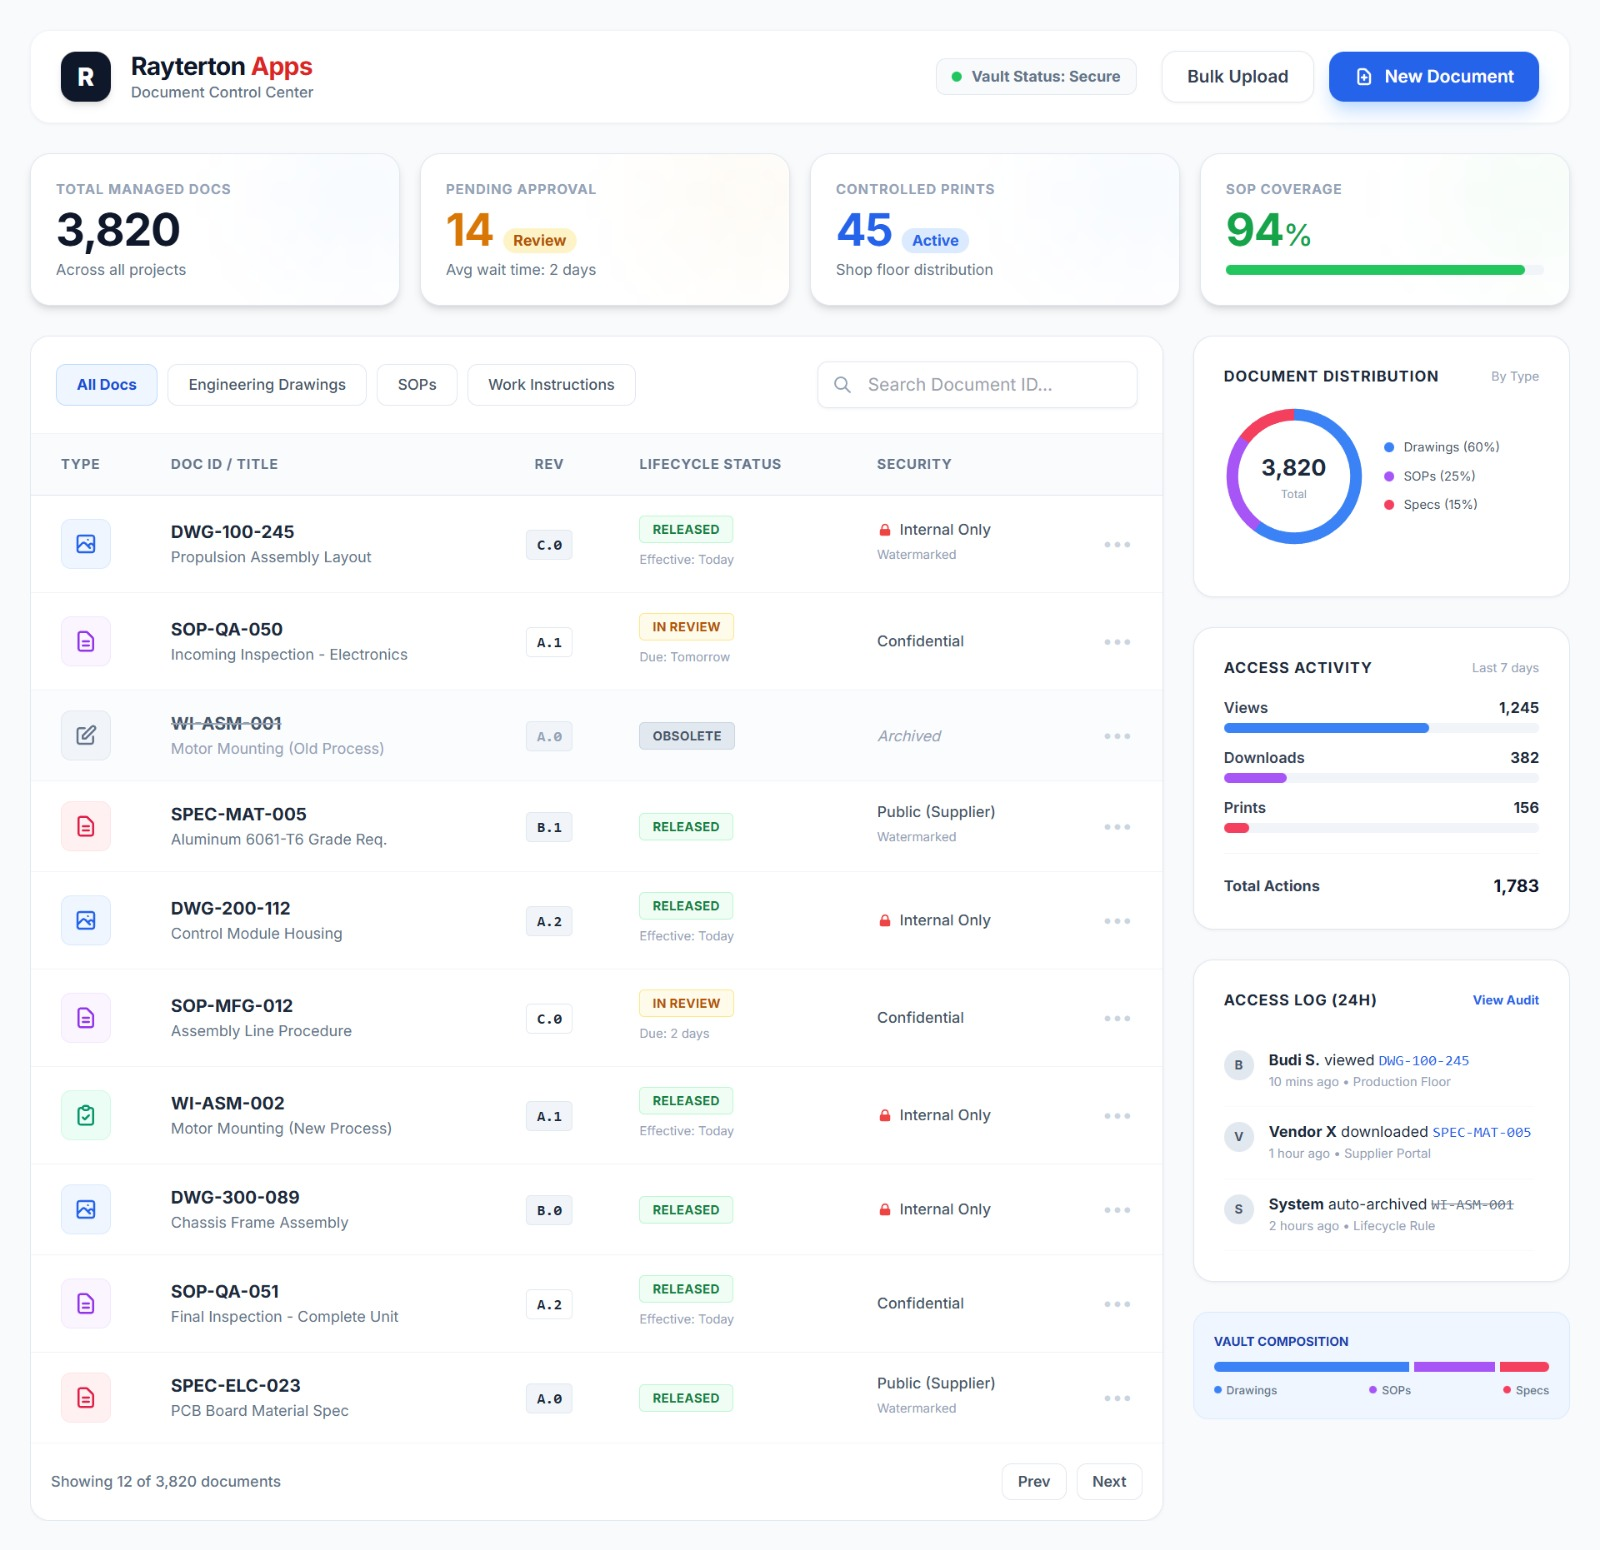Click the Search Document ID field

click(x=977, y=385)
